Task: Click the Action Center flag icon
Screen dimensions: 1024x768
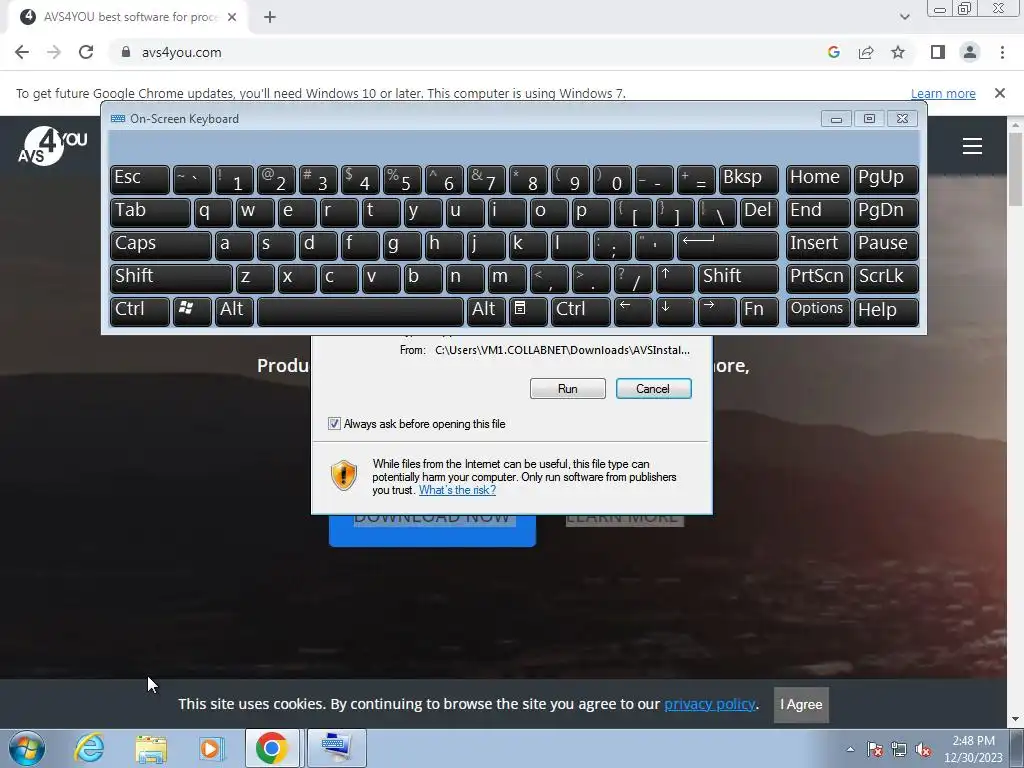Action: (x=874, y=749)
